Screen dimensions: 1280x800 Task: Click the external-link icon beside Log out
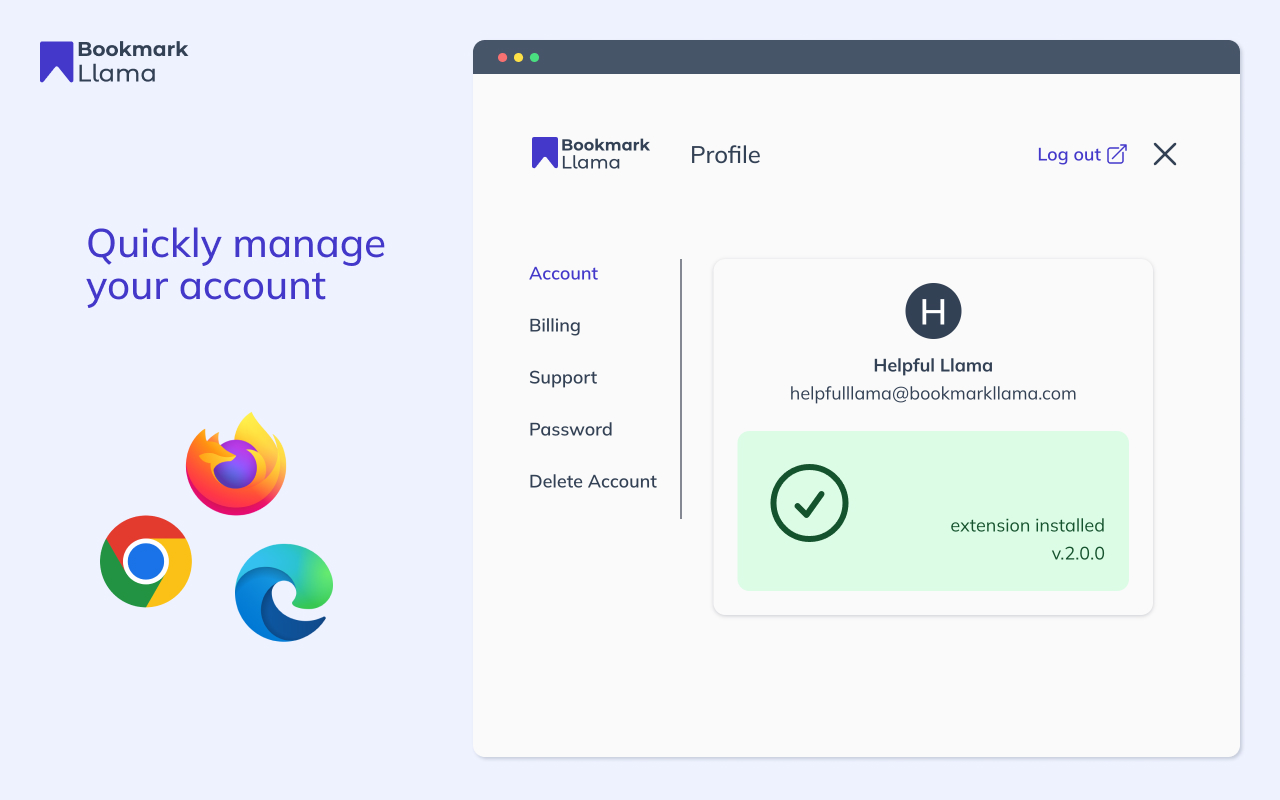pos(1117,154)
